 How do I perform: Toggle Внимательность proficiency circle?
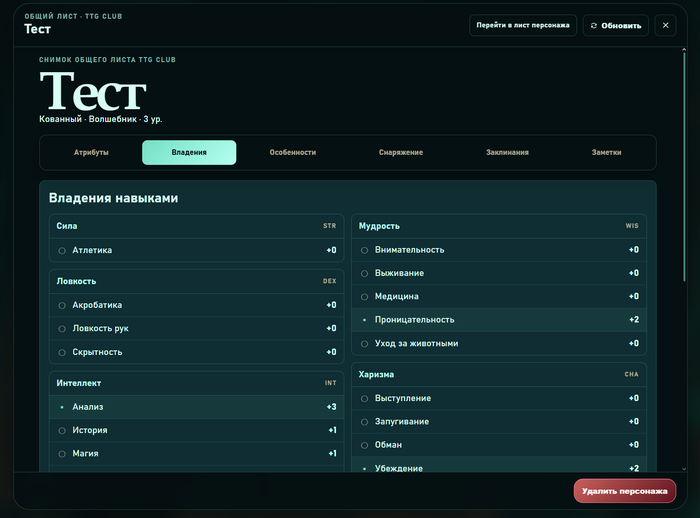[364, 250]
